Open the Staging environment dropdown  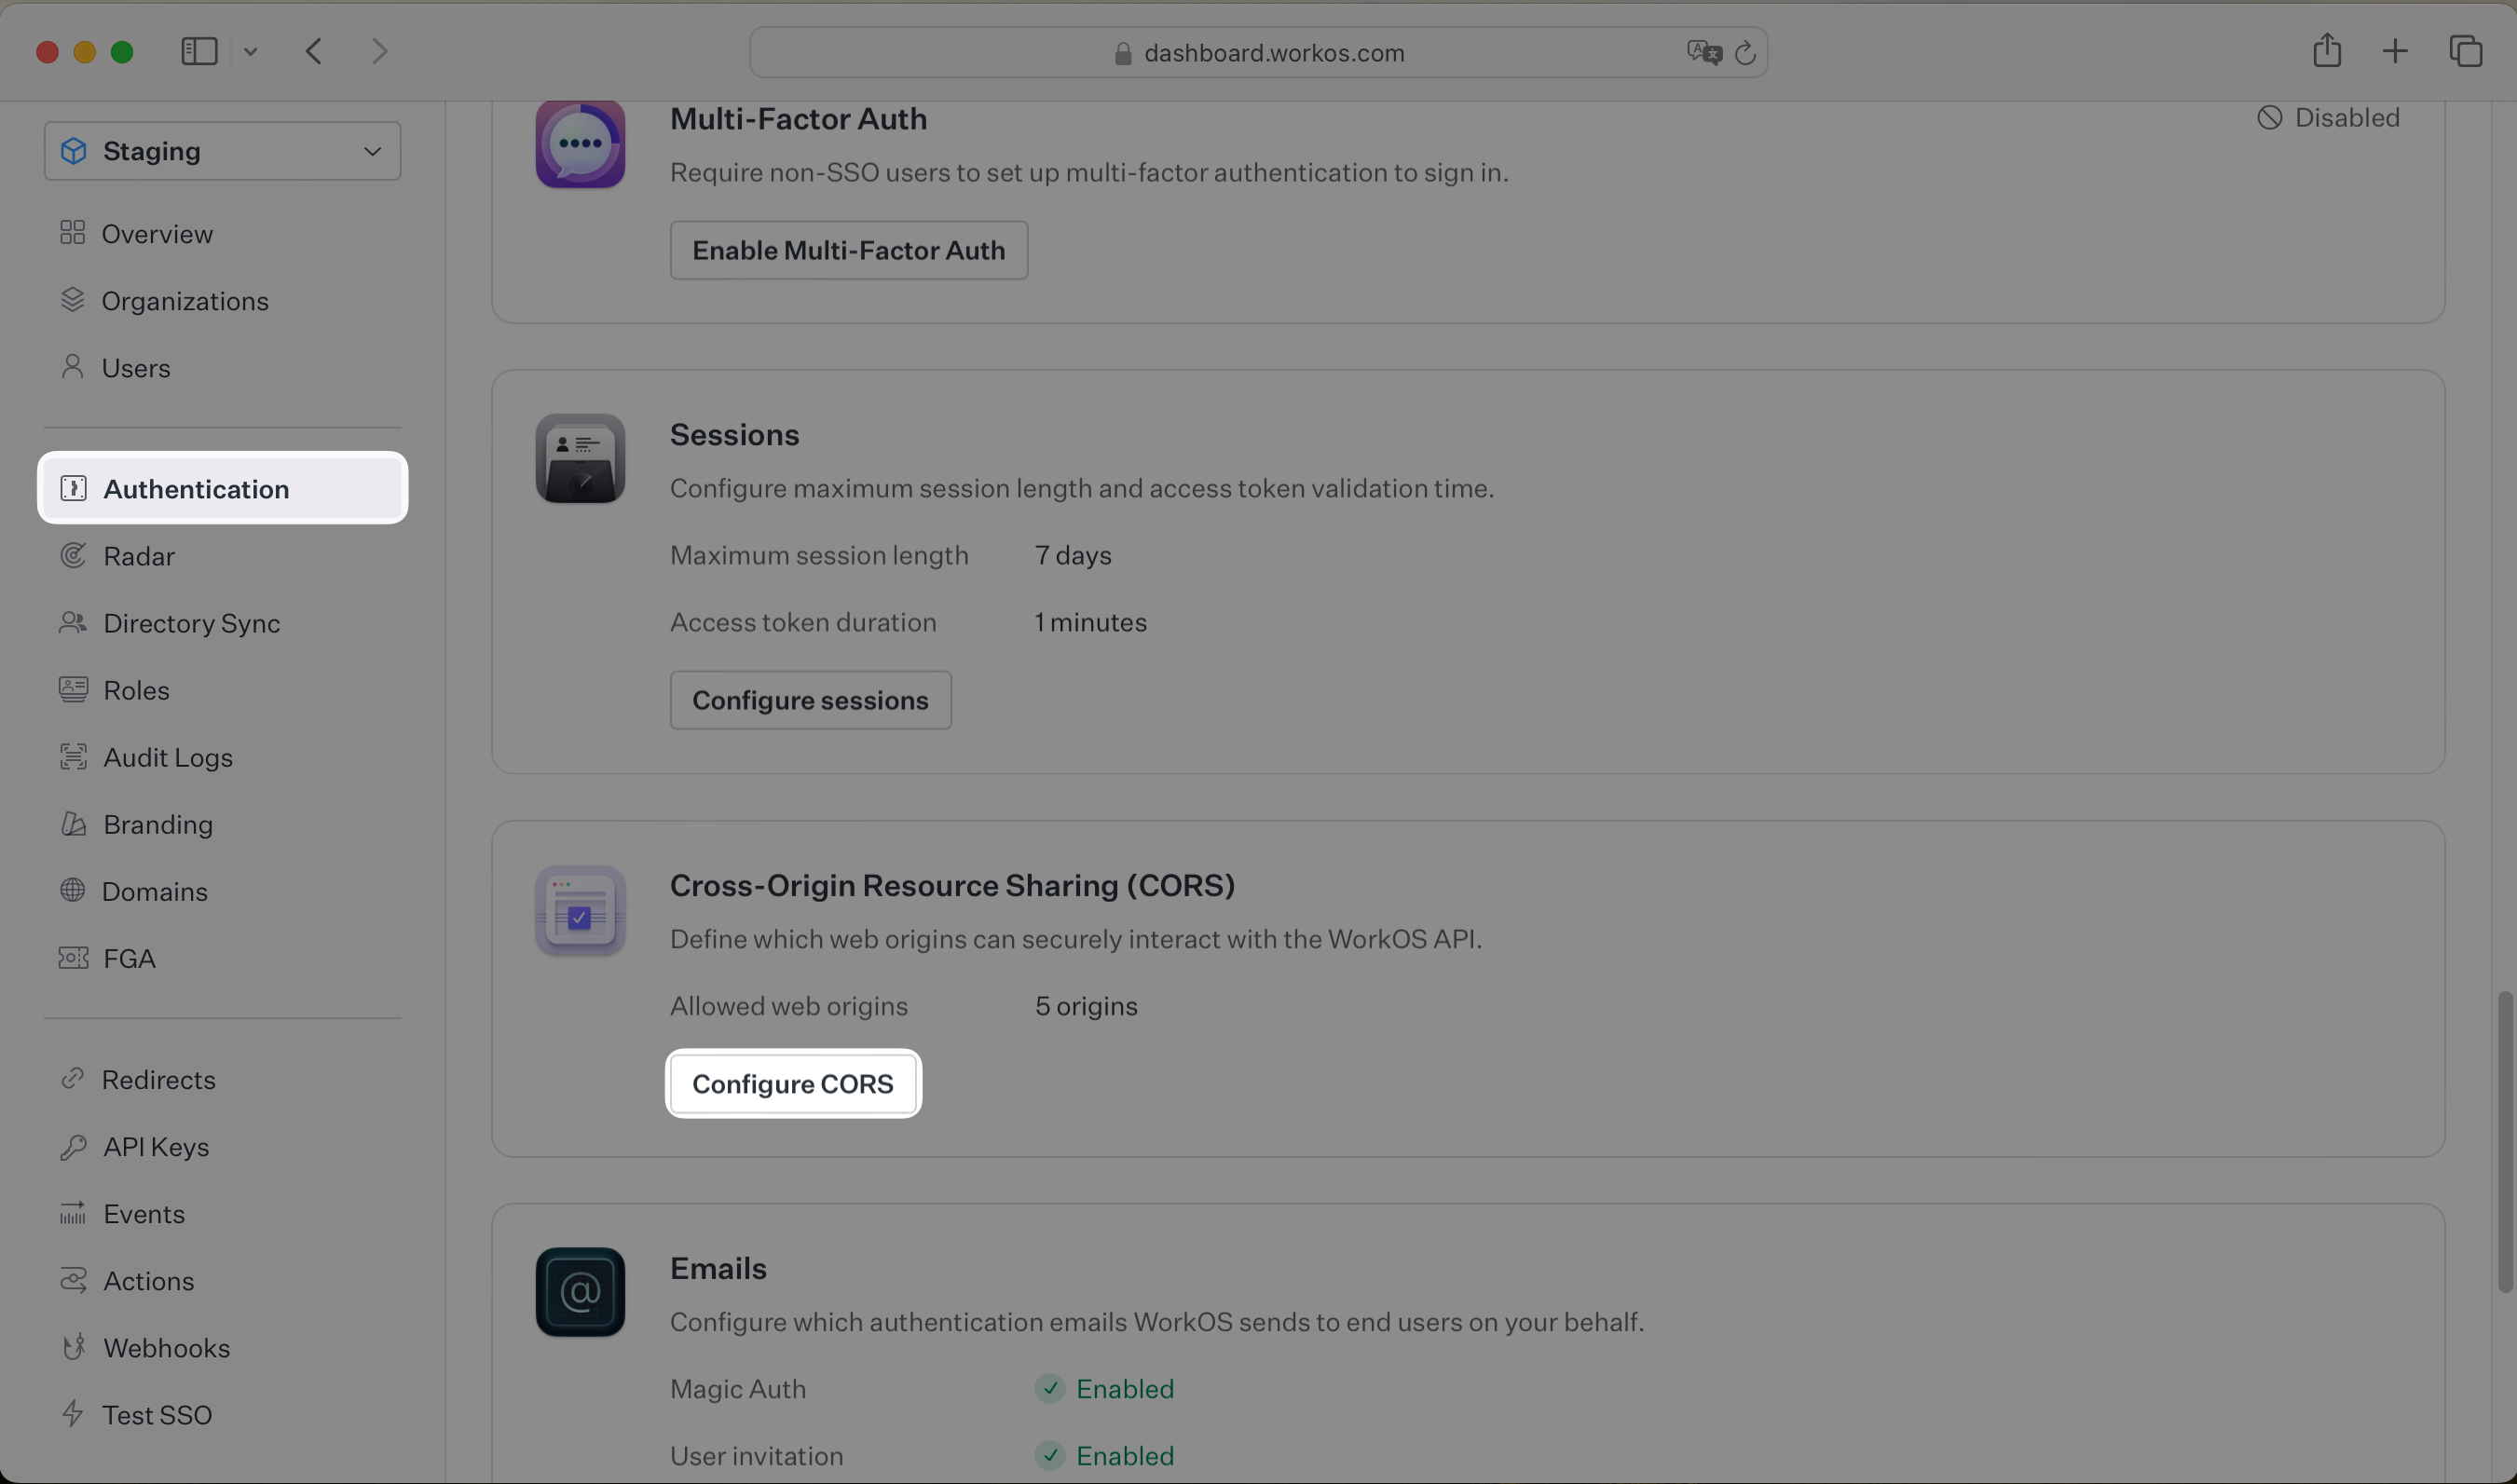click(x=222, y=151)
